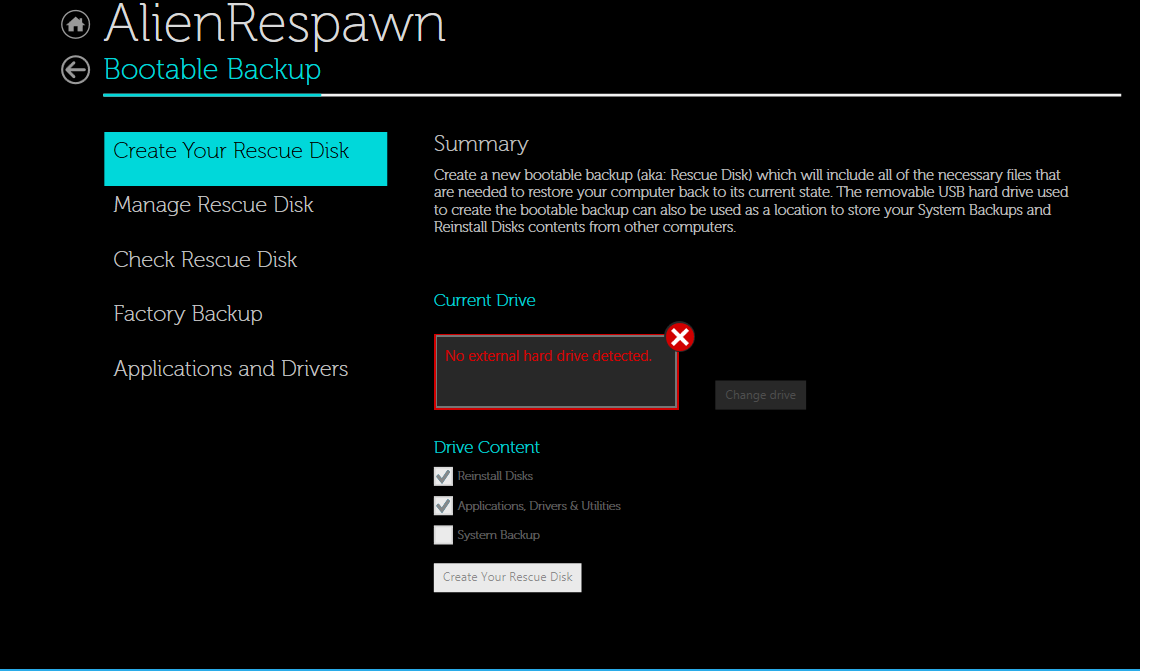Click the Drive Content label
The width and height of the screenshot is (1152, 671).
click(x=486, y=448)
